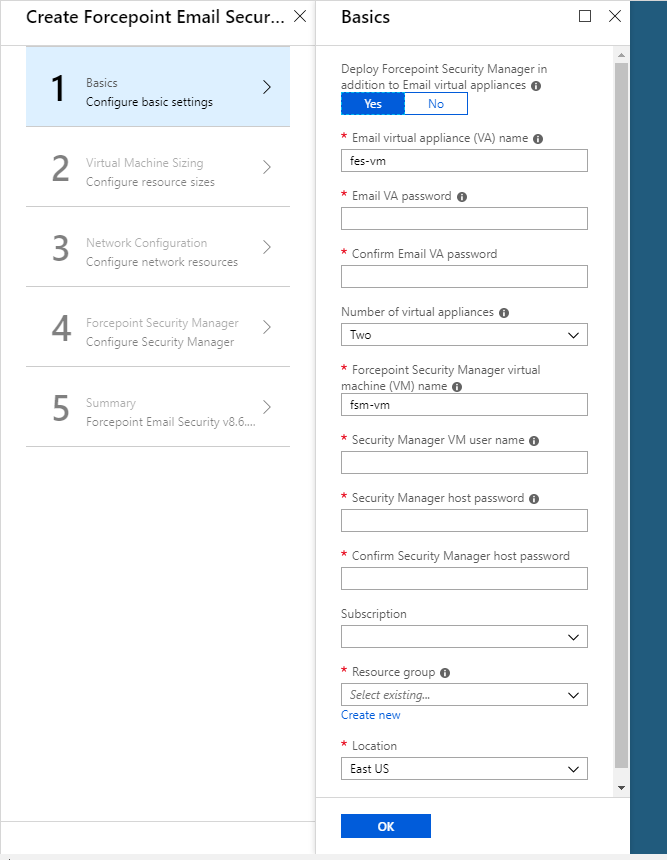Open step 1 Basics

[158, 87]
